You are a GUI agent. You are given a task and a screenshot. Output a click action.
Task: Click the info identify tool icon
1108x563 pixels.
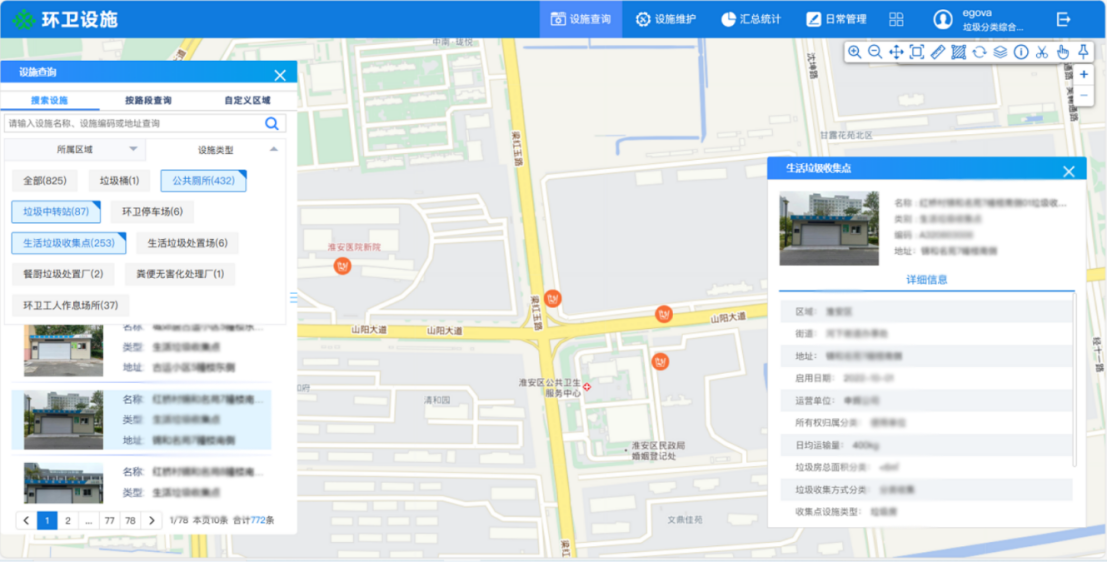click(x=1021, y=52)
